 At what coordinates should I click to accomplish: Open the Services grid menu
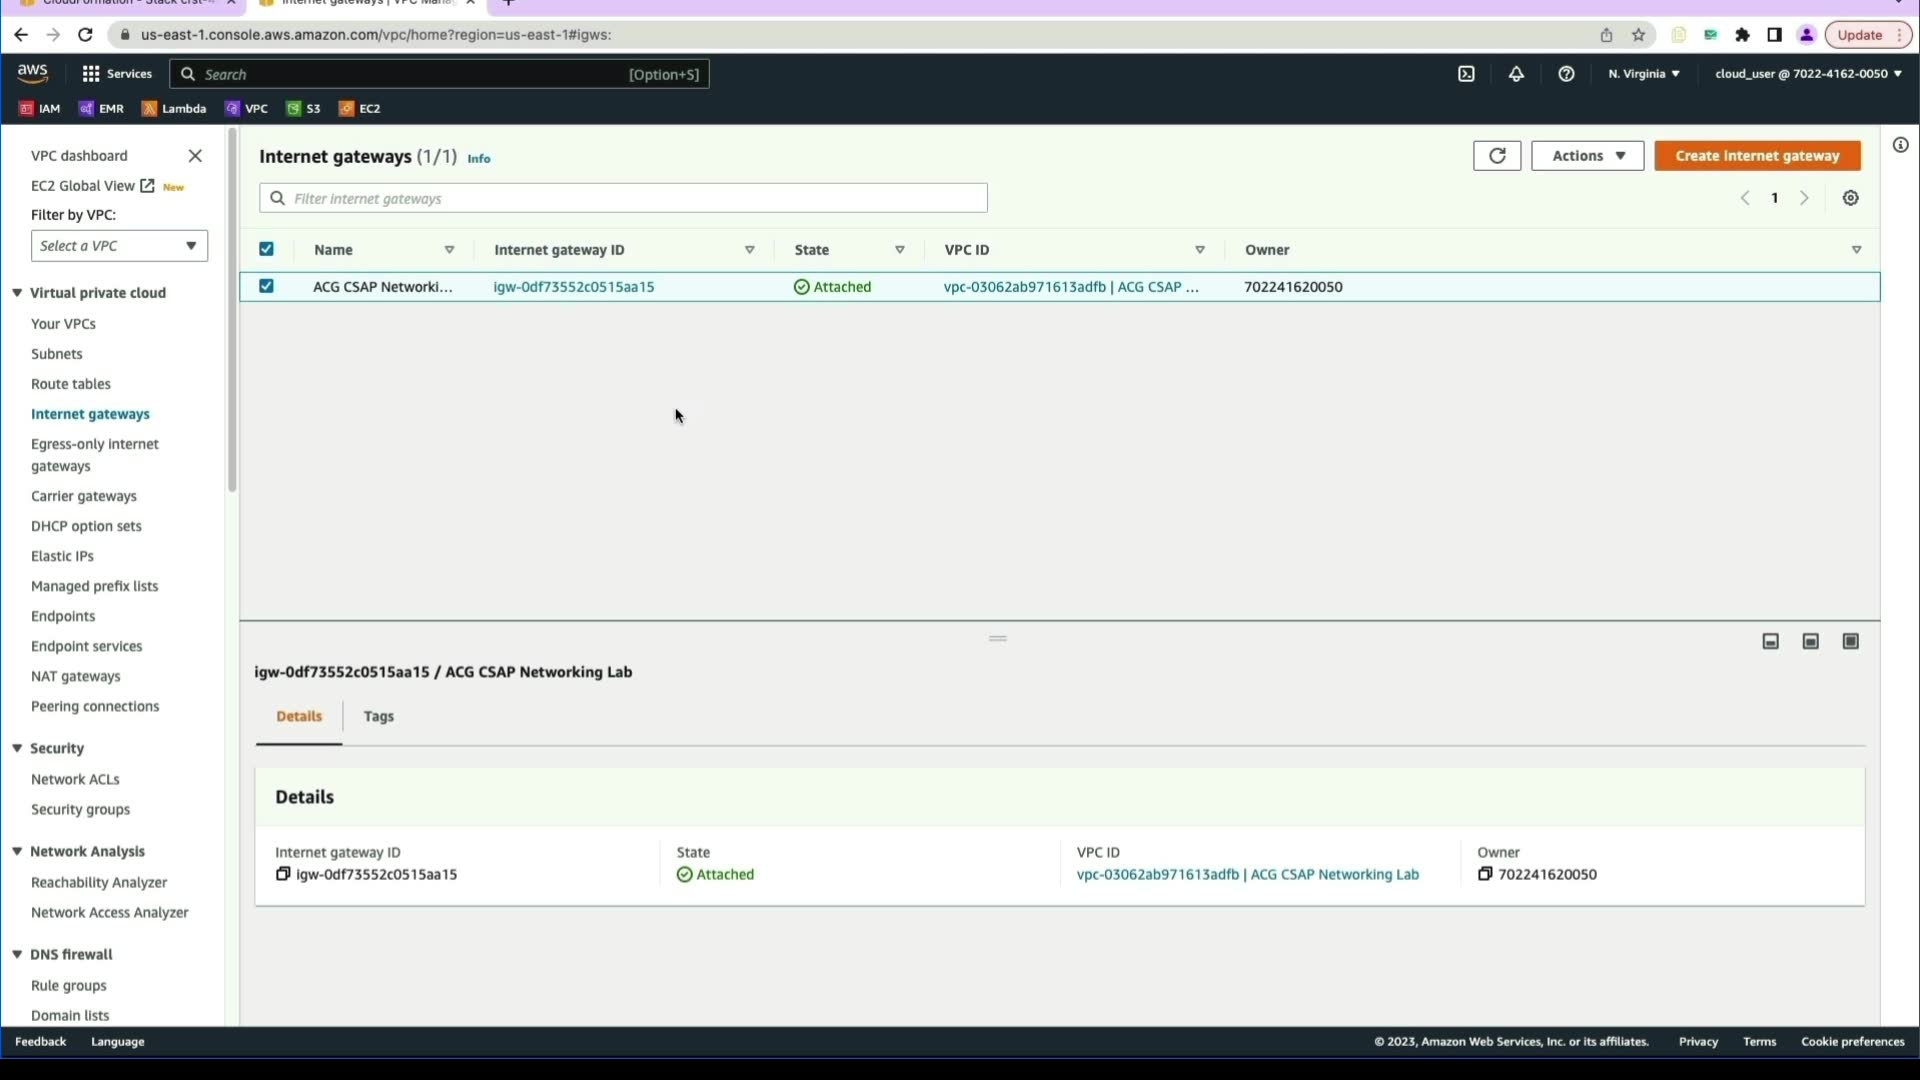[x=91, y=74]
